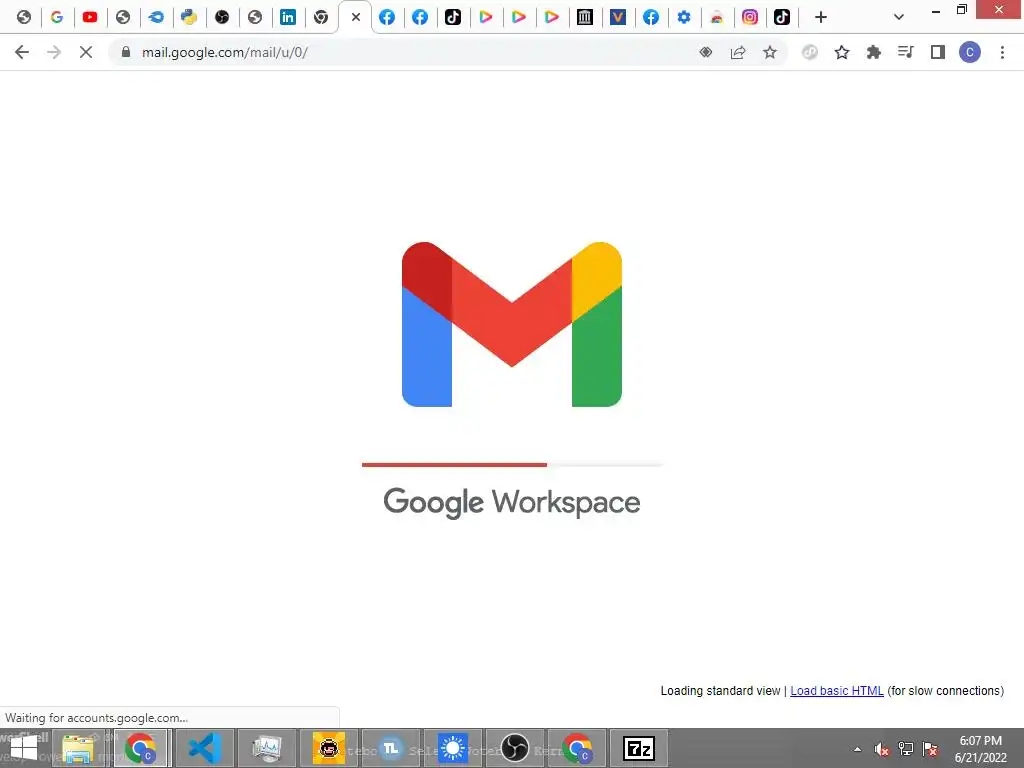This screenshot has height=768, width=1024.
Task: Click the Waiting for accounts.google.com status text
Action: coord(97,718)
